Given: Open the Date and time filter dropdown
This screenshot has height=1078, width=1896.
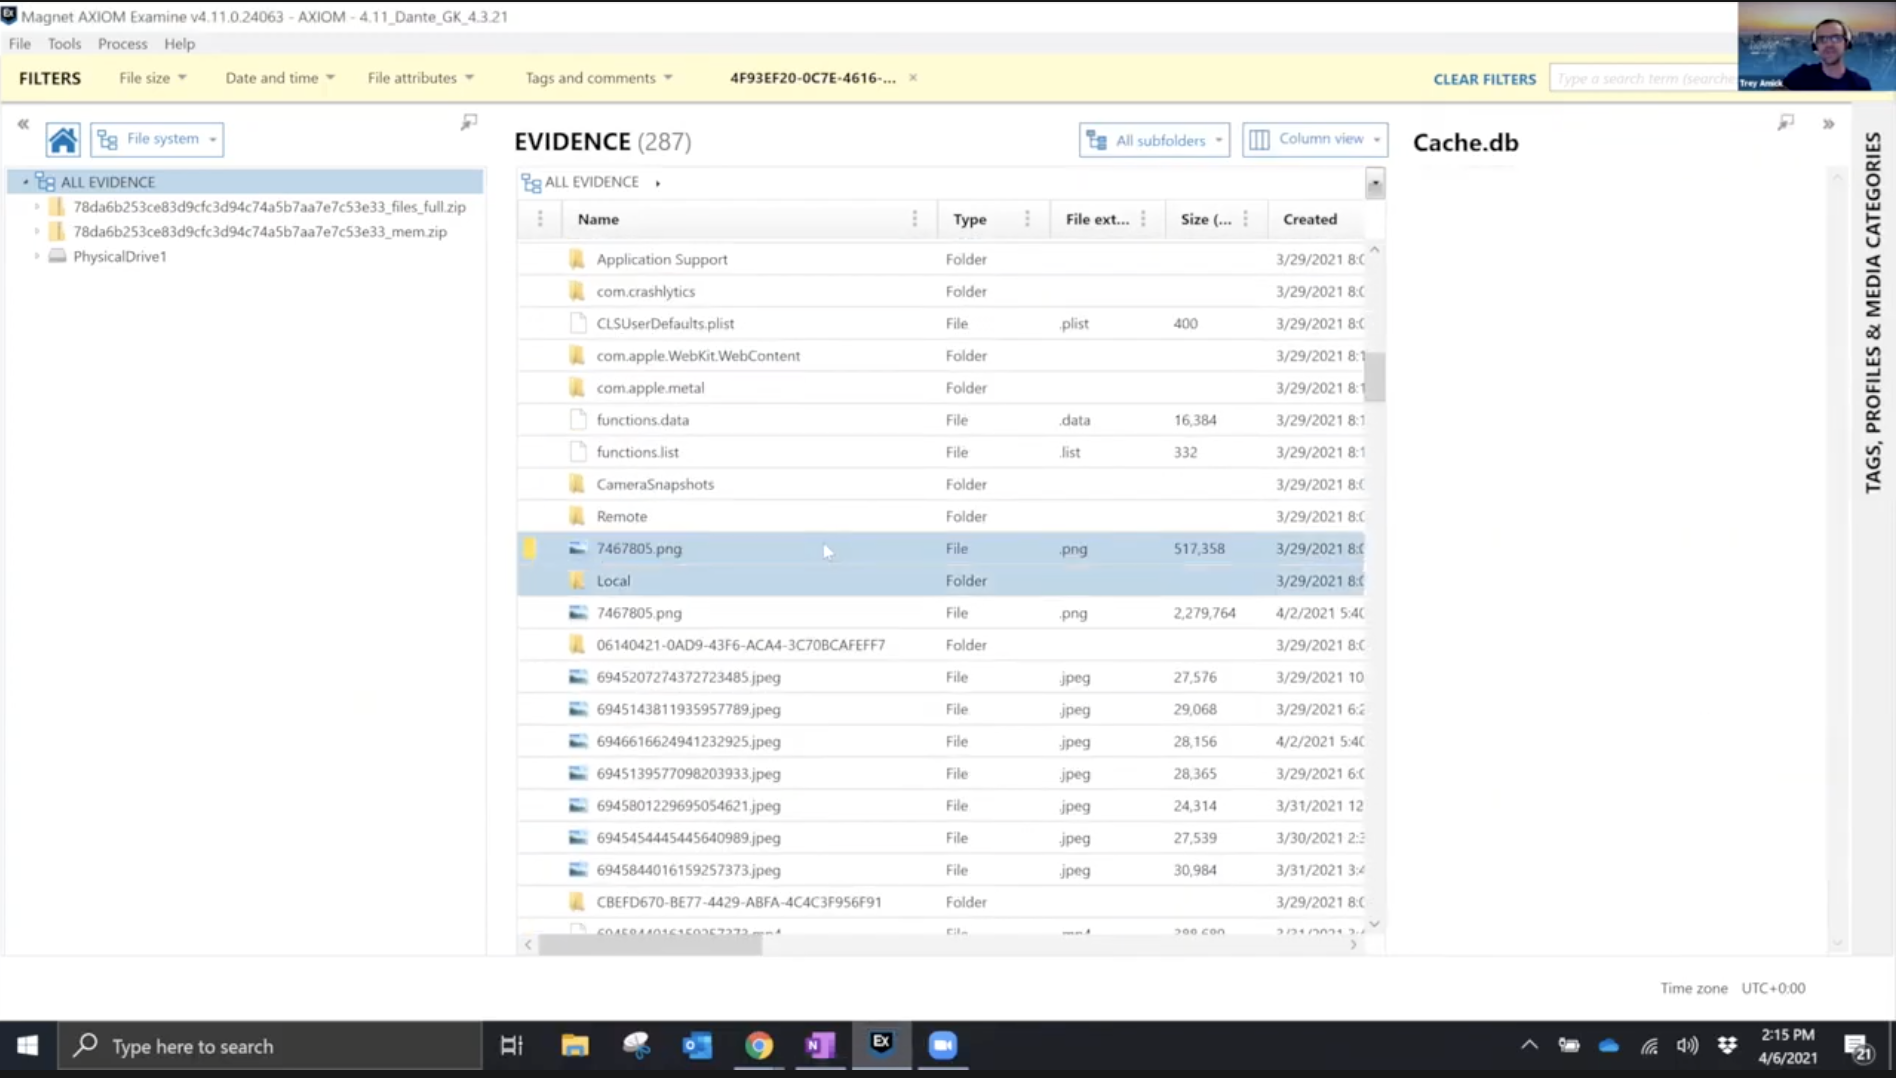Looking at the screenshot, I should coord(279,78).
